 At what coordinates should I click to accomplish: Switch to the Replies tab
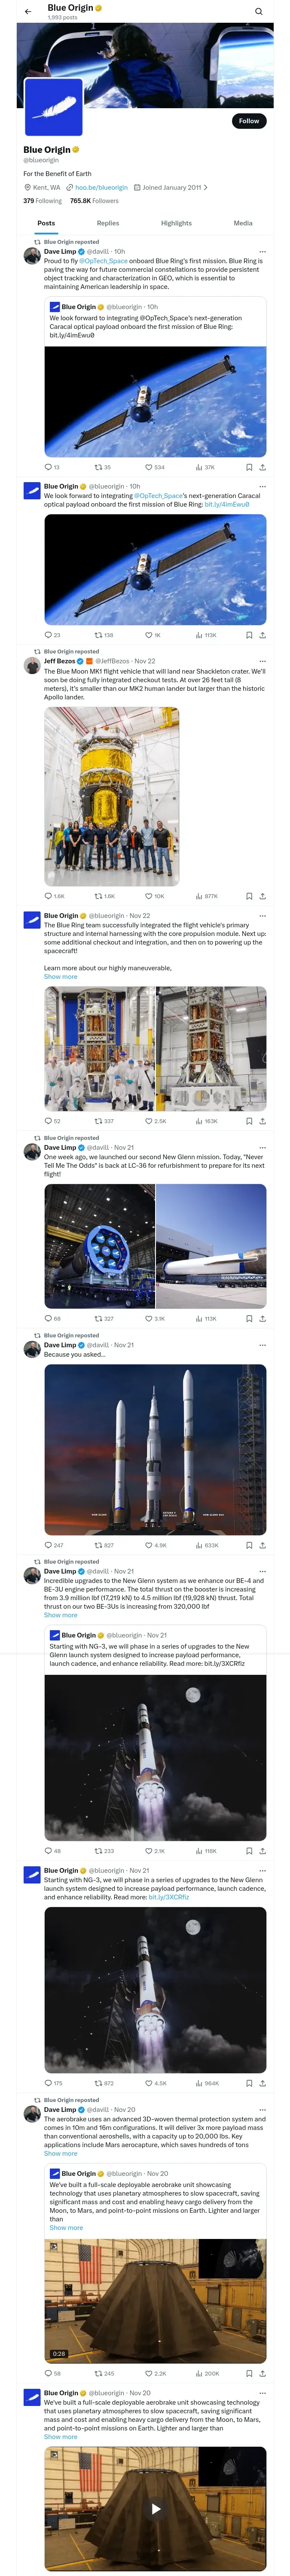(108, 223)
